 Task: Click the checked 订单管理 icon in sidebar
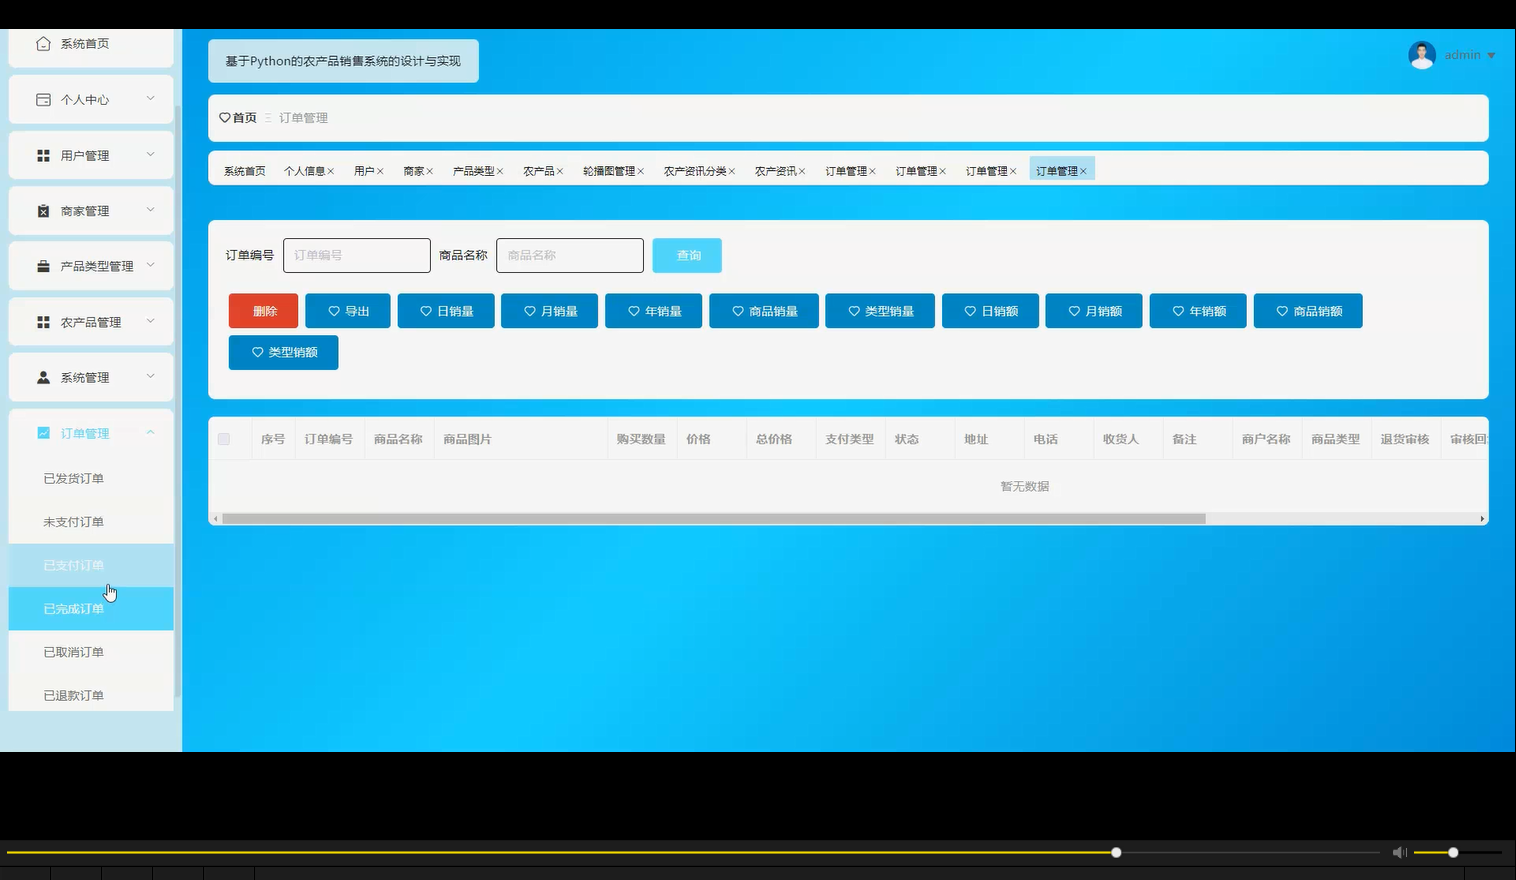click(43, 432)
